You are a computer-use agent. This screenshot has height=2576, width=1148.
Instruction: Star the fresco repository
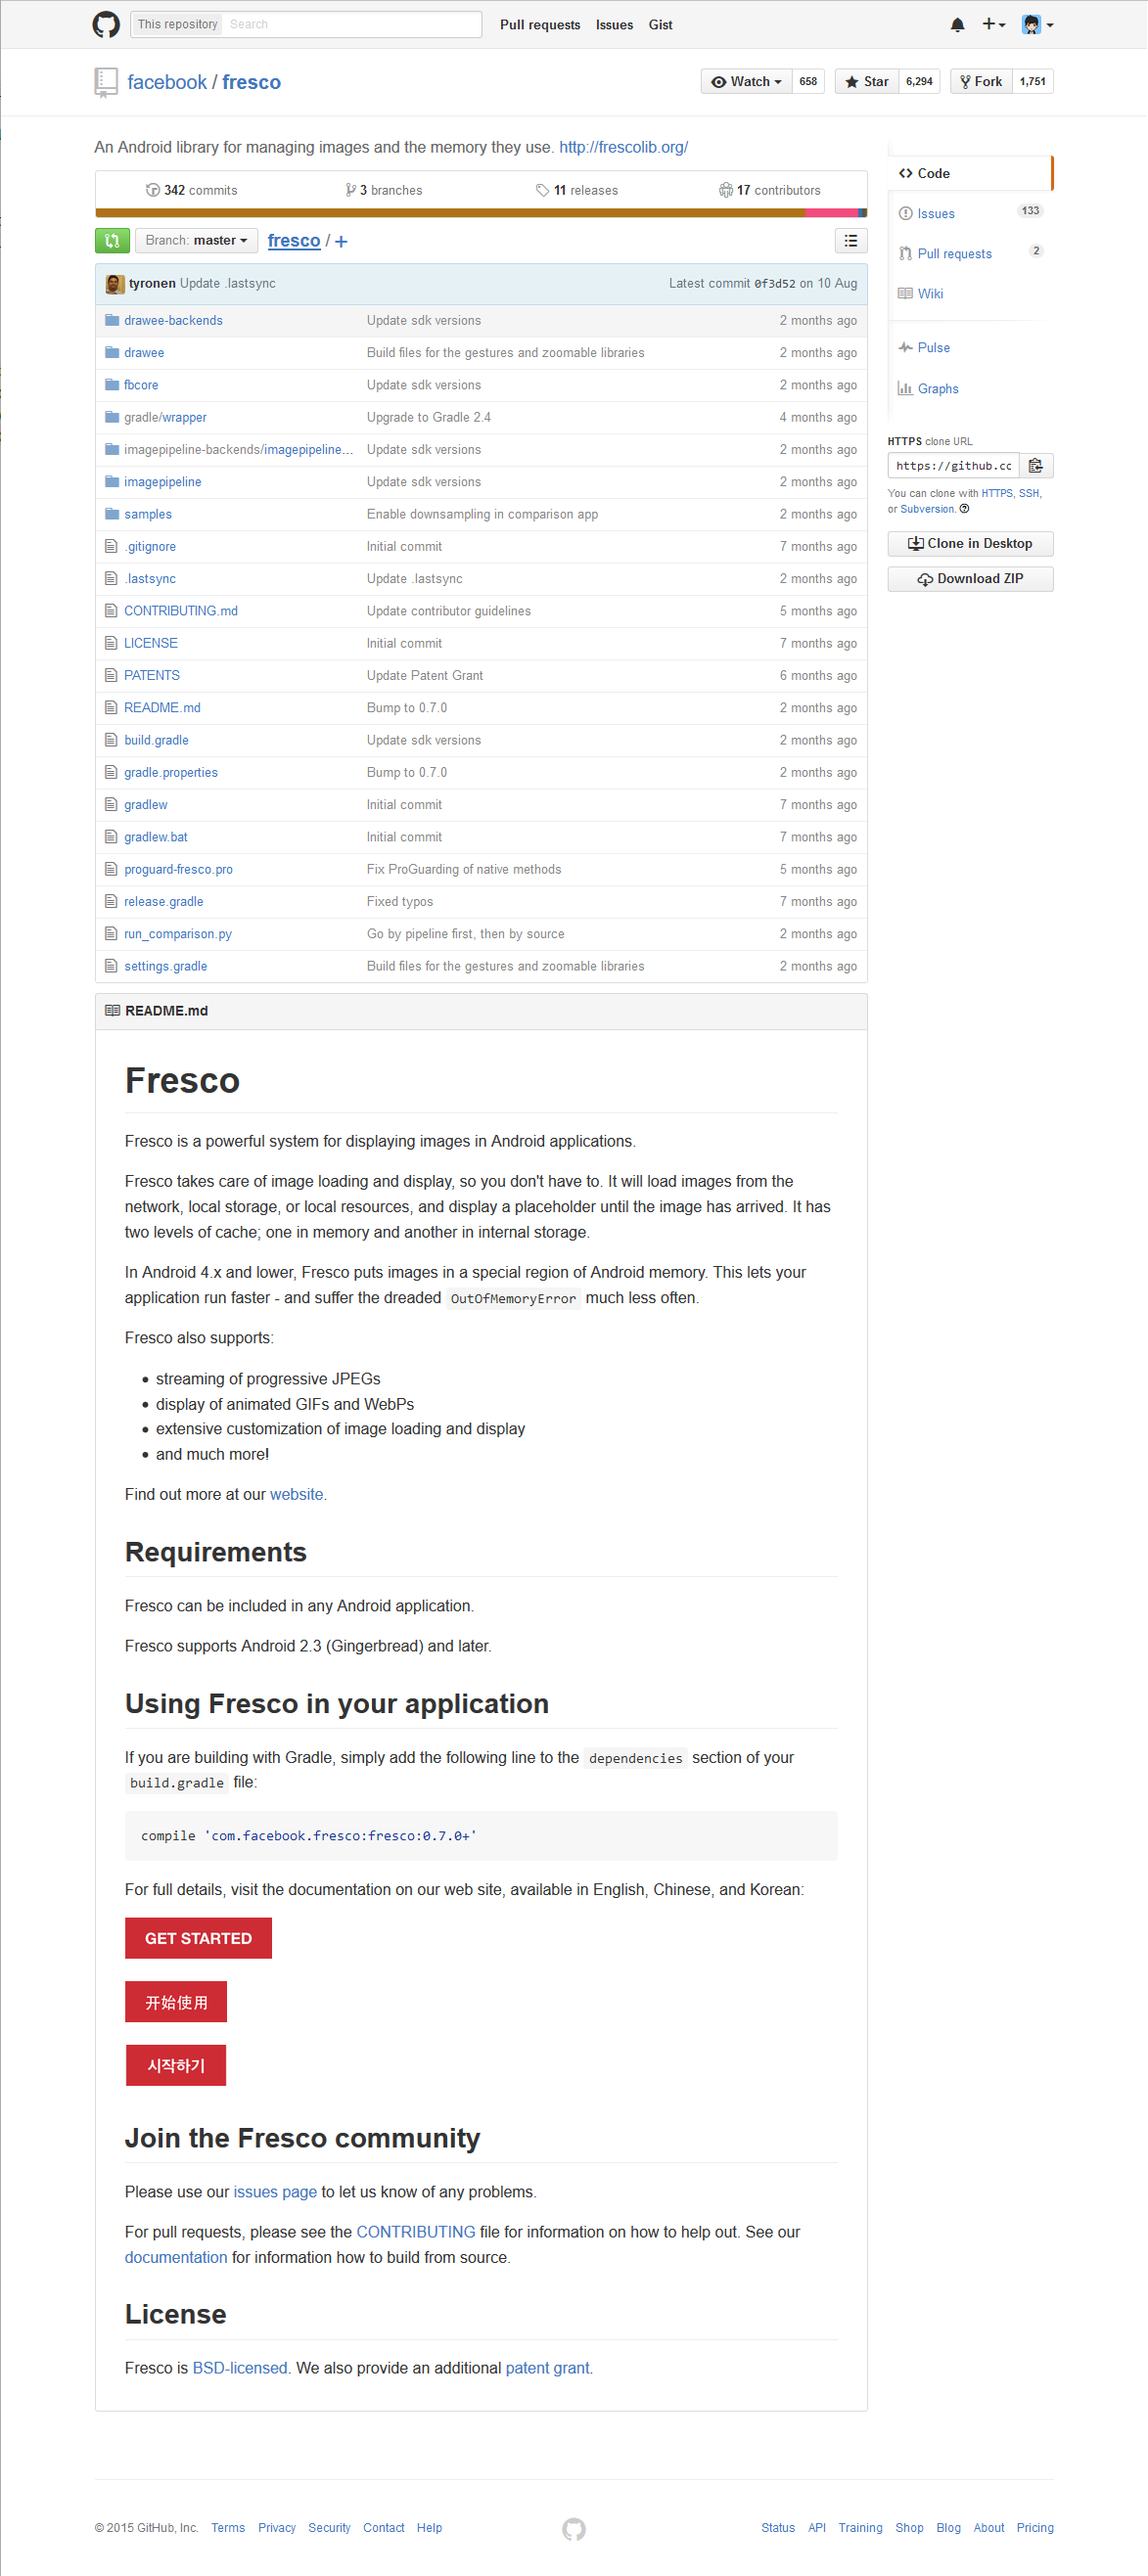click(866, 82)
